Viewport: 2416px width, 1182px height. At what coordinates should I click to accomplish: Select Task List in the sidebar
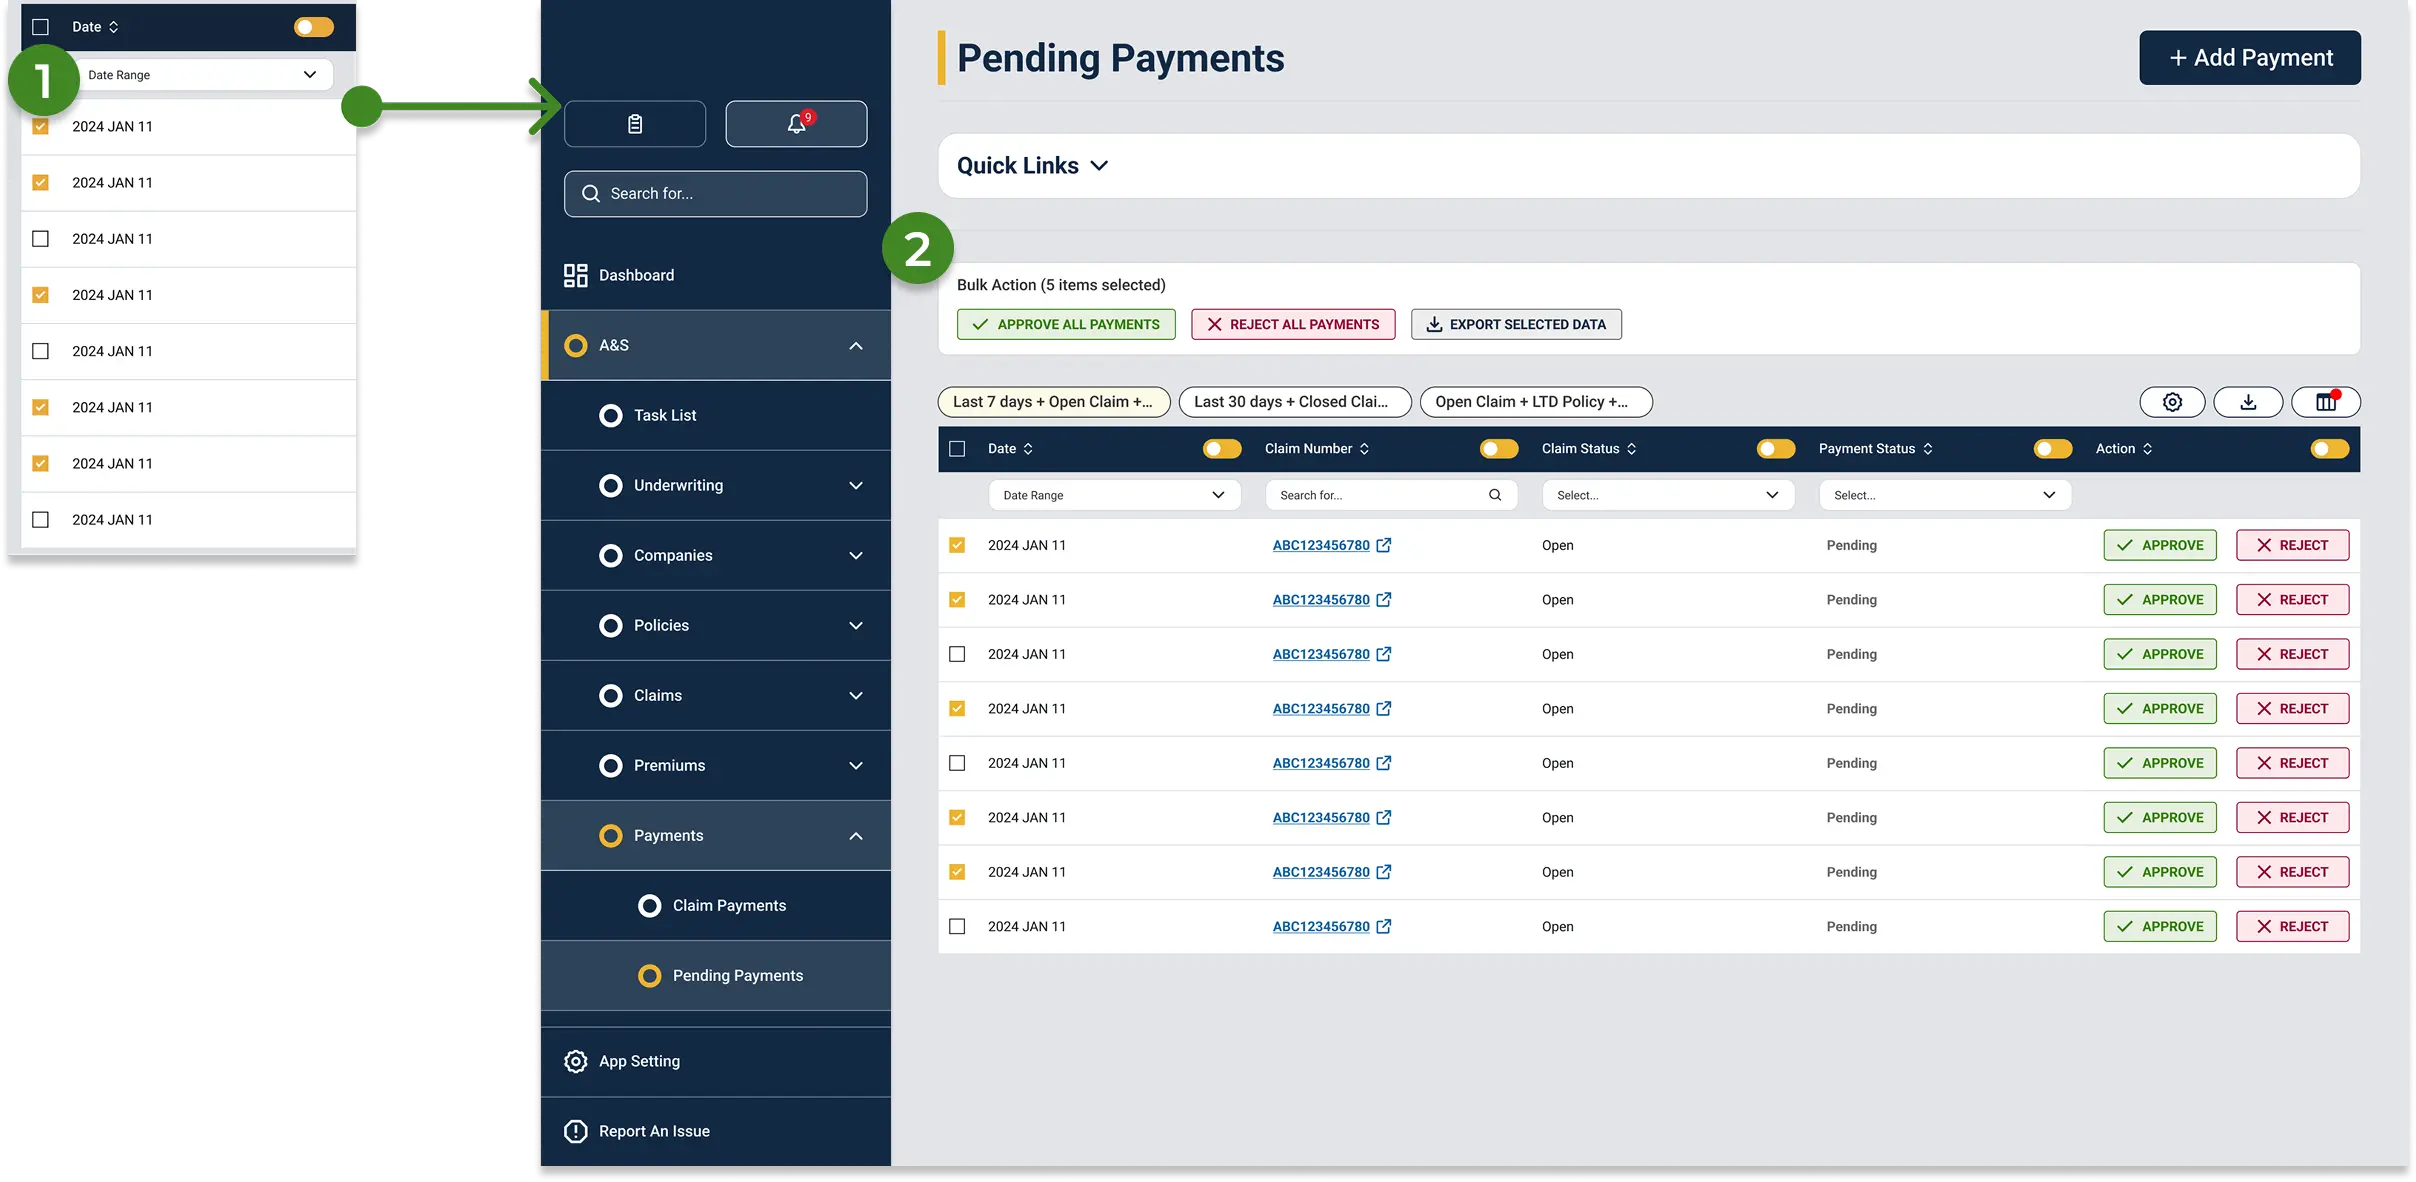(664, 415)
